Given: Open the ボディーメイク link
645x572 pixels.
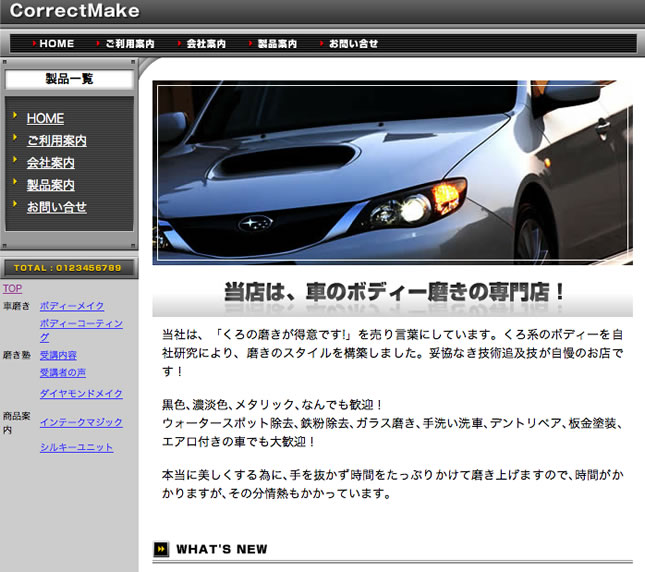Looking at the screenshot, I should click(71, 306).
